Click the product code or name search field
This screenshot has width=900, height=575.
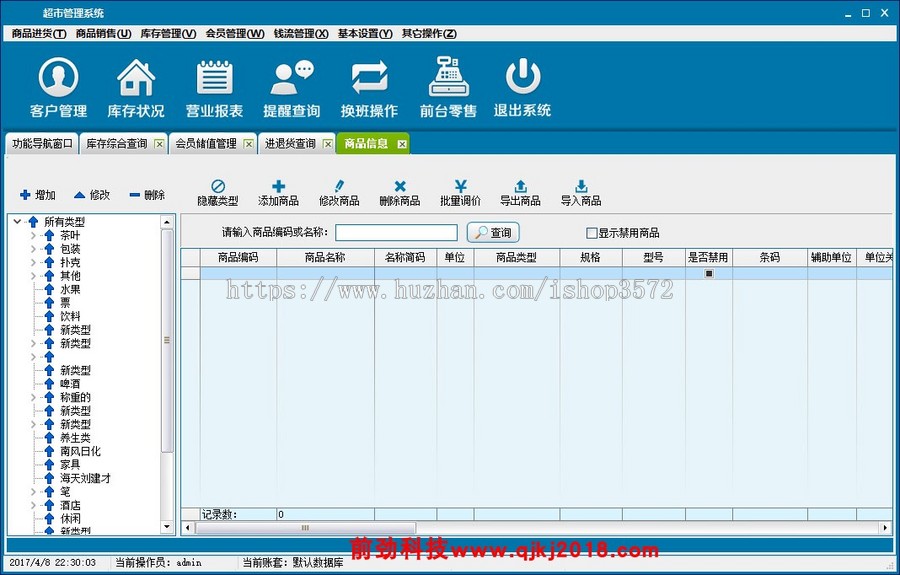[396, 232]
